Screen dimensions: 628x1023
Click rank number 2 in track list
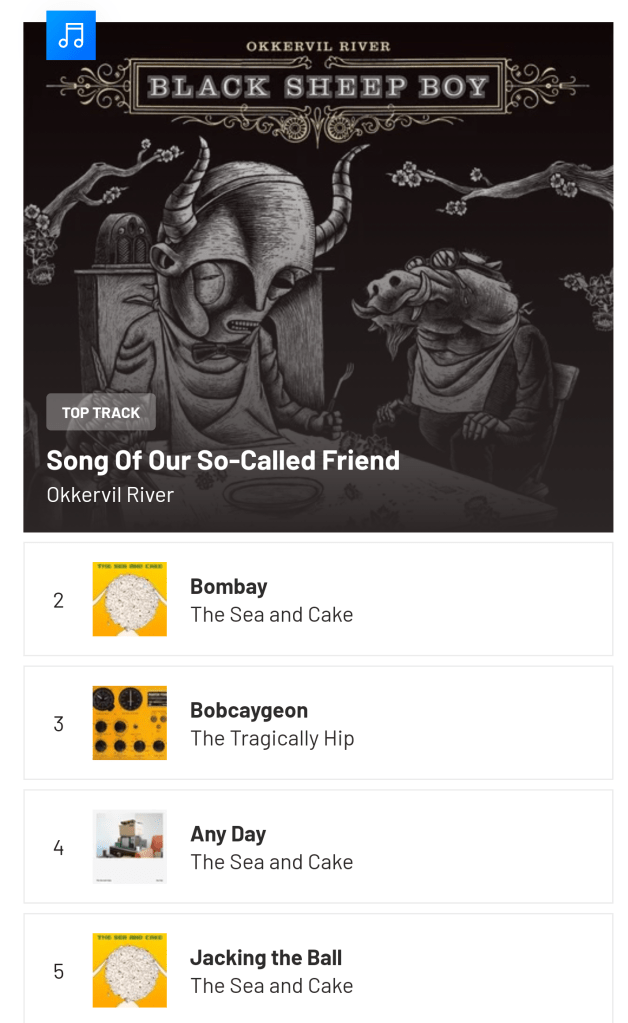tap(58, 600)
